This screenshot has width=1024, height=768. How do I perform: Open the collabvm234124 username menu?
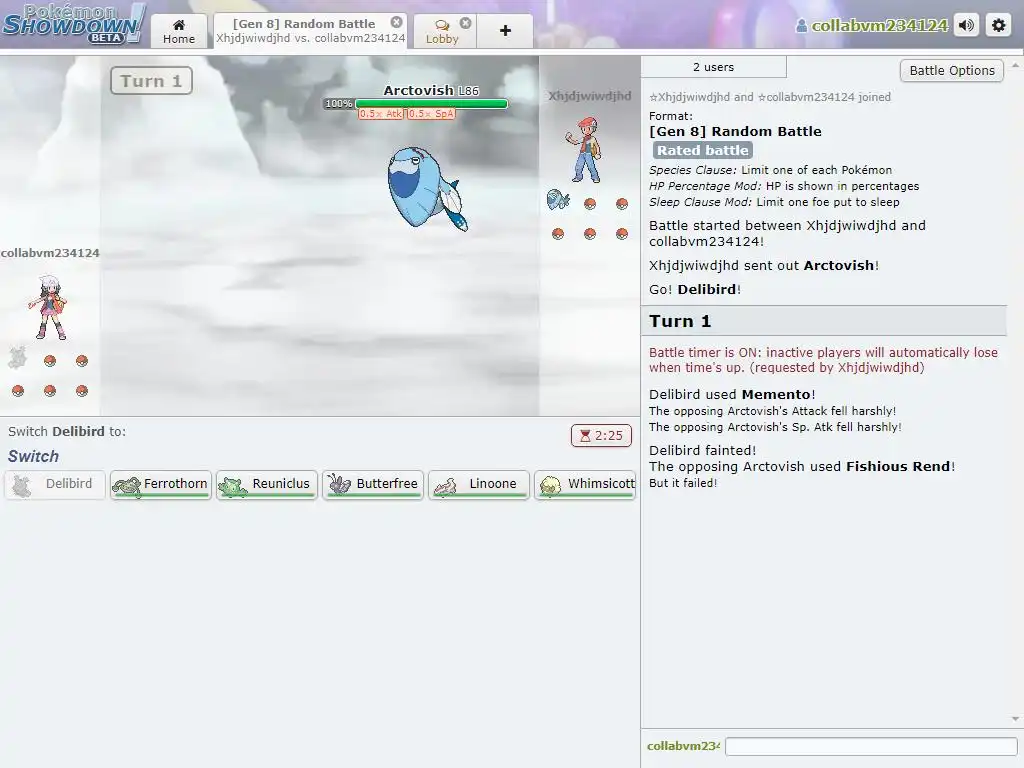point(872,25)
